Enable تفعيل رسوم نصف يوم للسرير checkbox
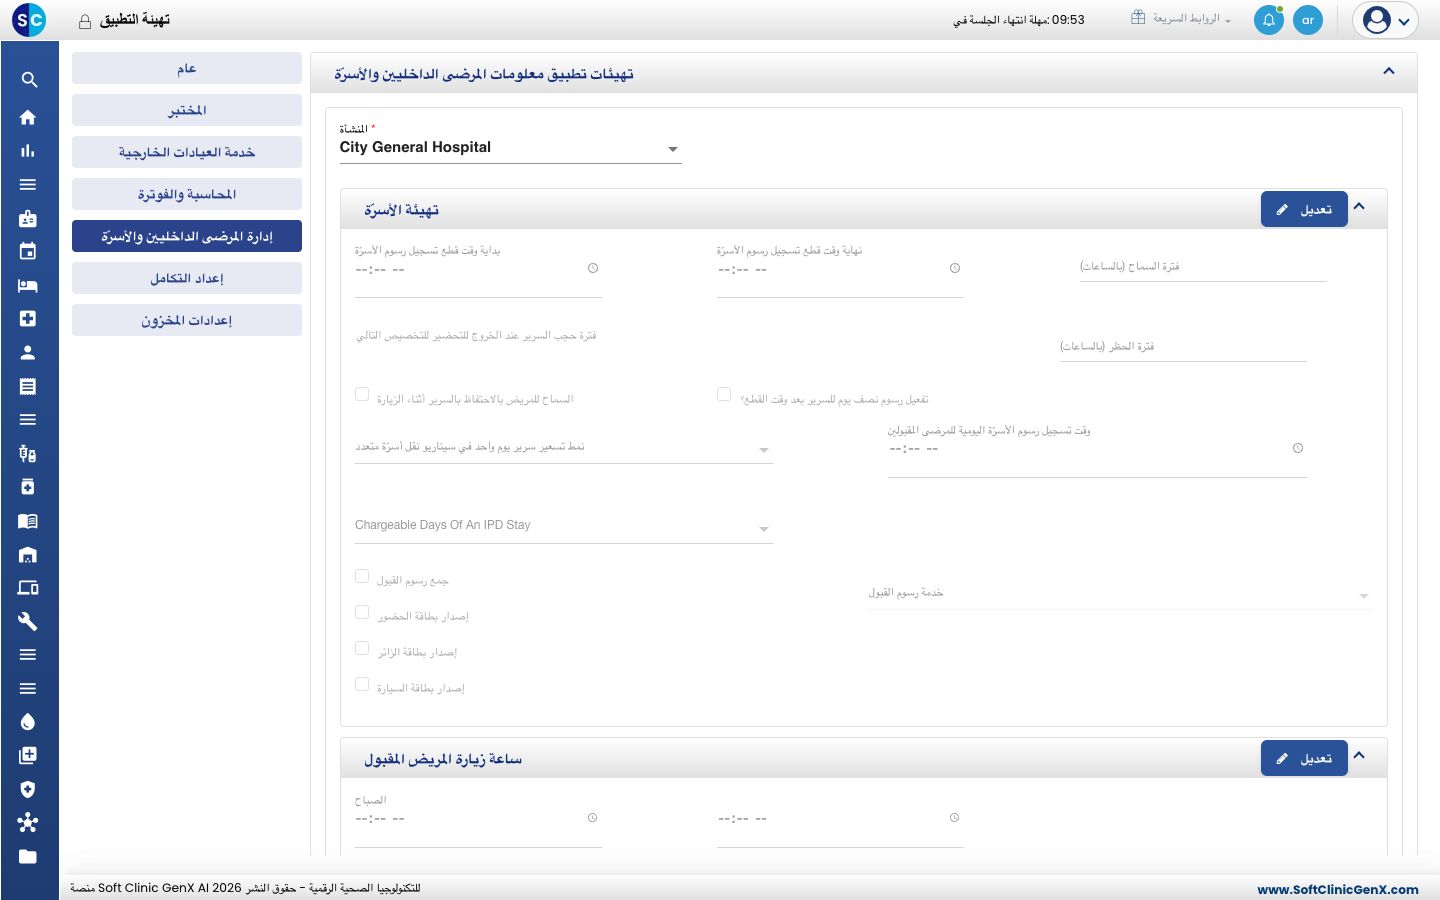This screenshot has height=900, width=1440. pyautogui.click(x=724, y=394)
